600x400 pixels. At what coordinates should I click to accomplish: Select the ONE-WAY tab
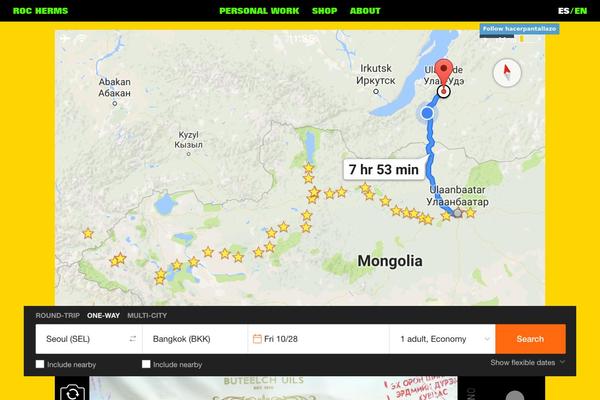click(103, 315)
